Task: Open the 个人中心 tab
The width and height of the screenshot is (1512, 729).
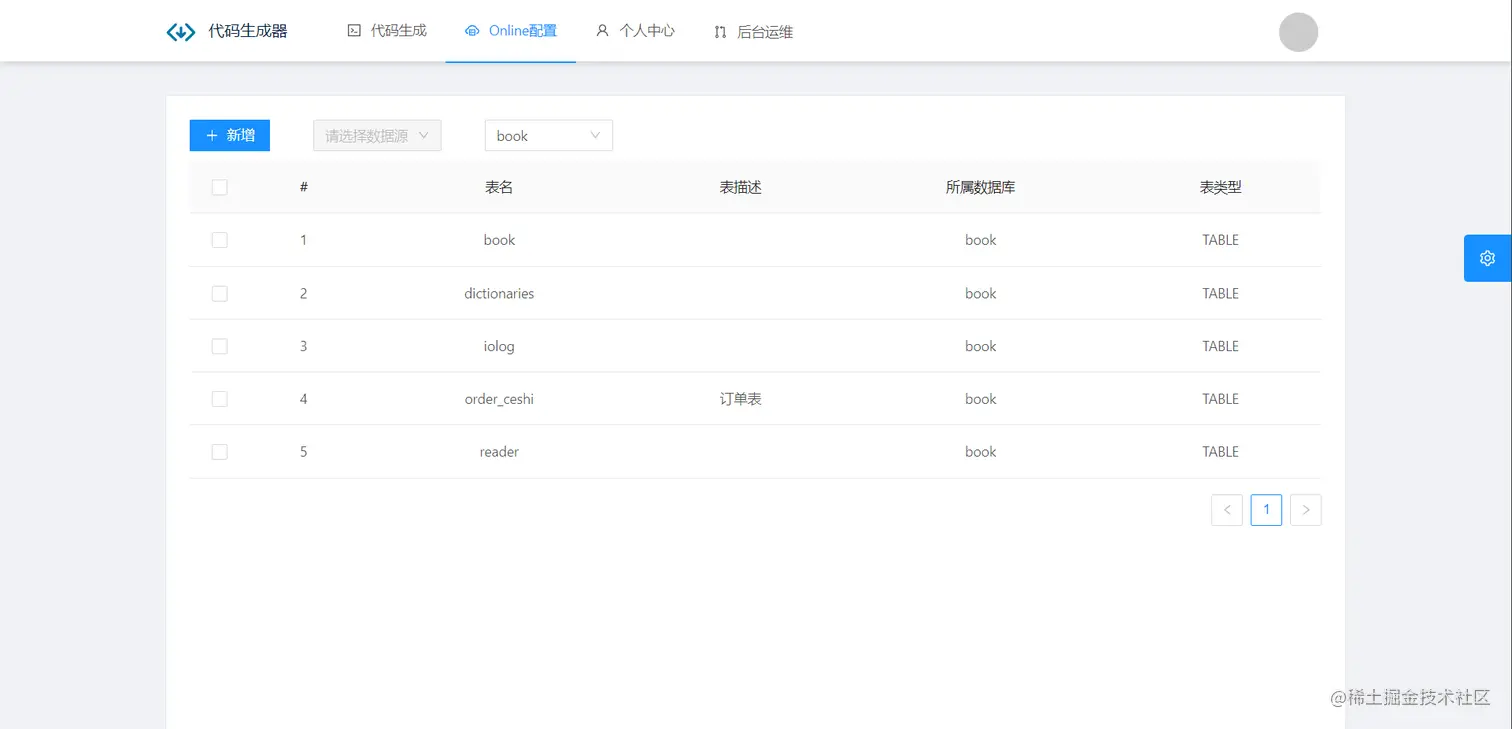Action: click(635, 31)
